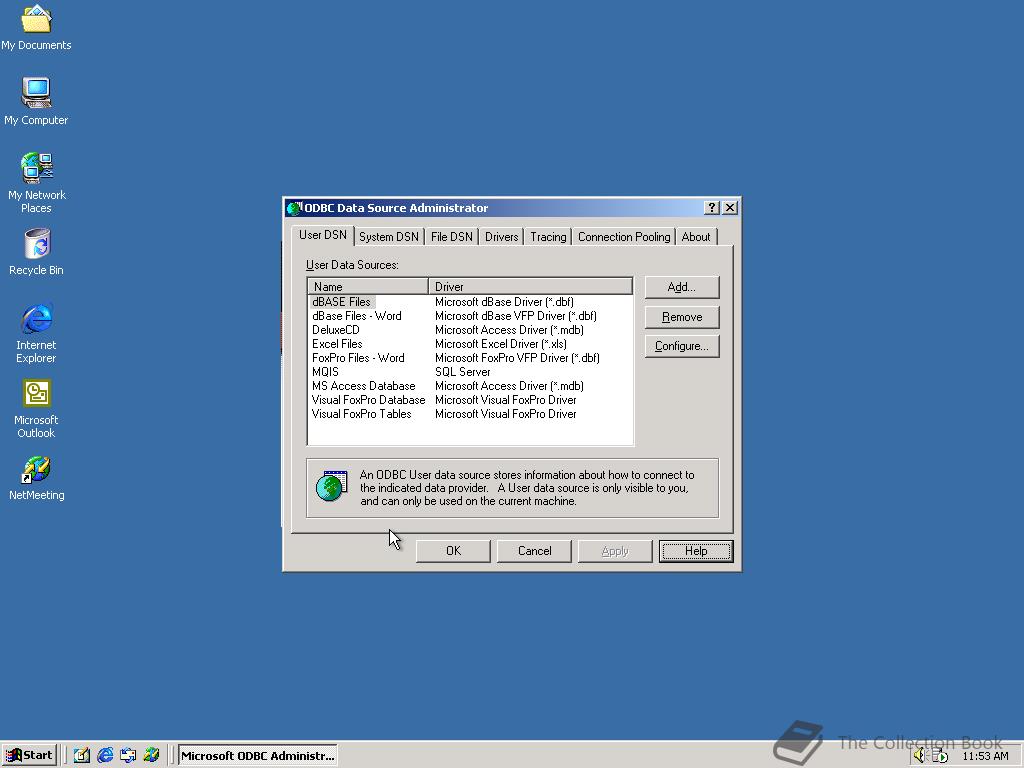Select the DeluxeCD data source
1024x768 pixels.
(x=336, y=330)
